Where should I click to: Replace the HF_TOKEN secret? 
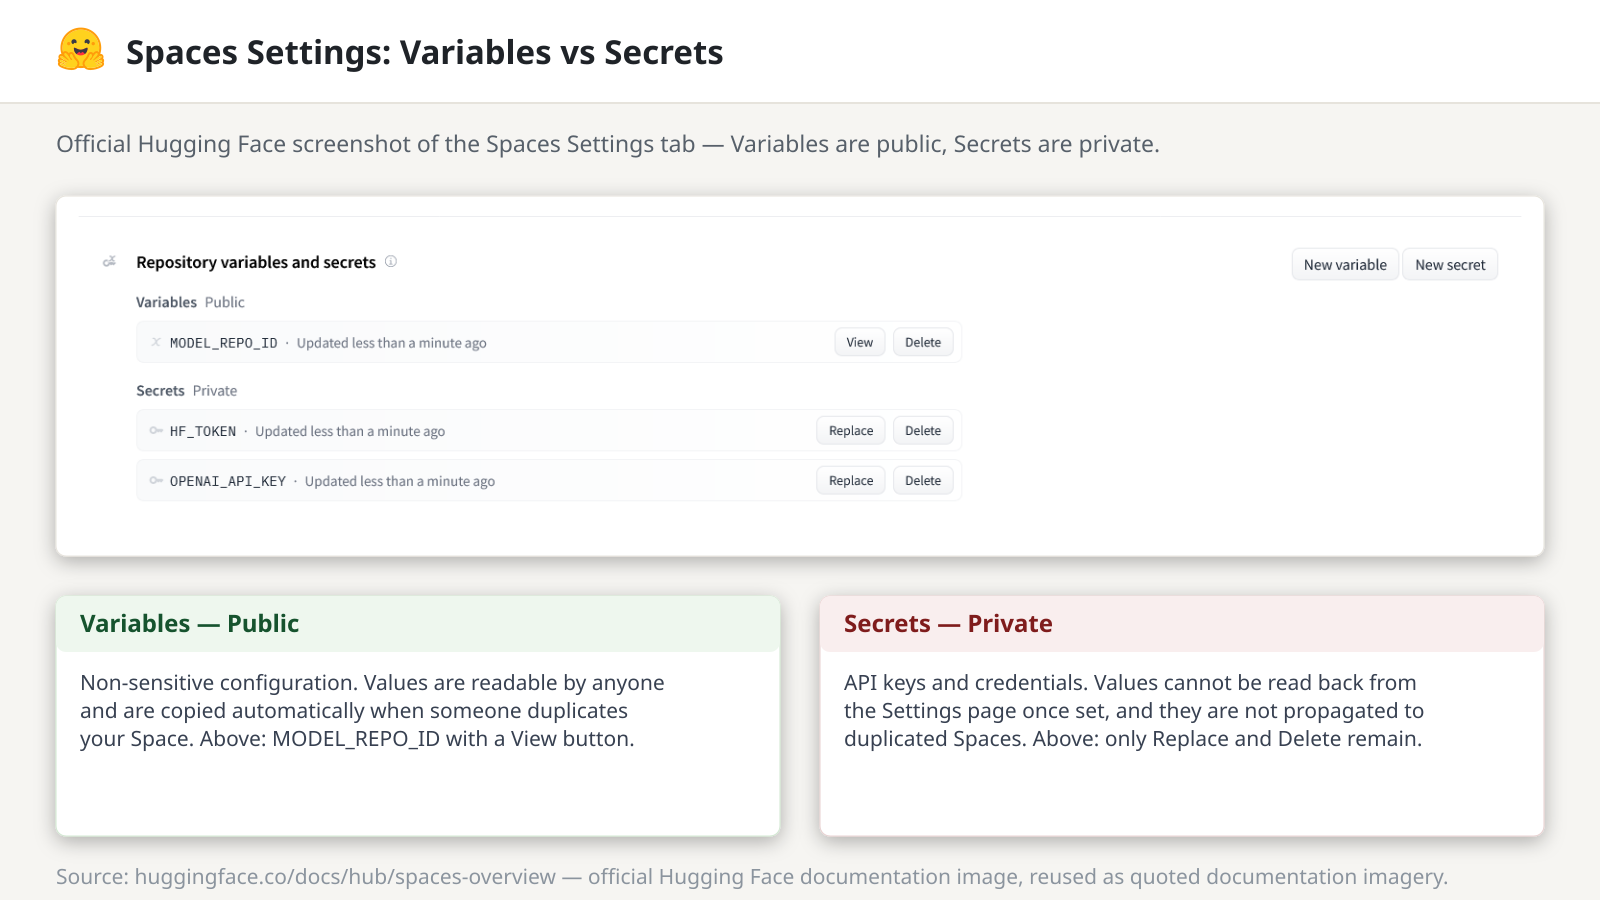(851, 431)
